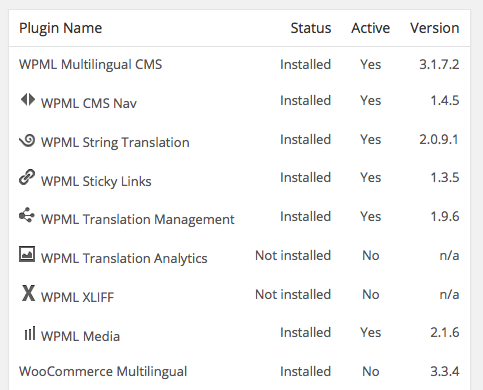The image size is (483, 390).
Task: Click the Translation Management share icon
Action: (27, 215)
